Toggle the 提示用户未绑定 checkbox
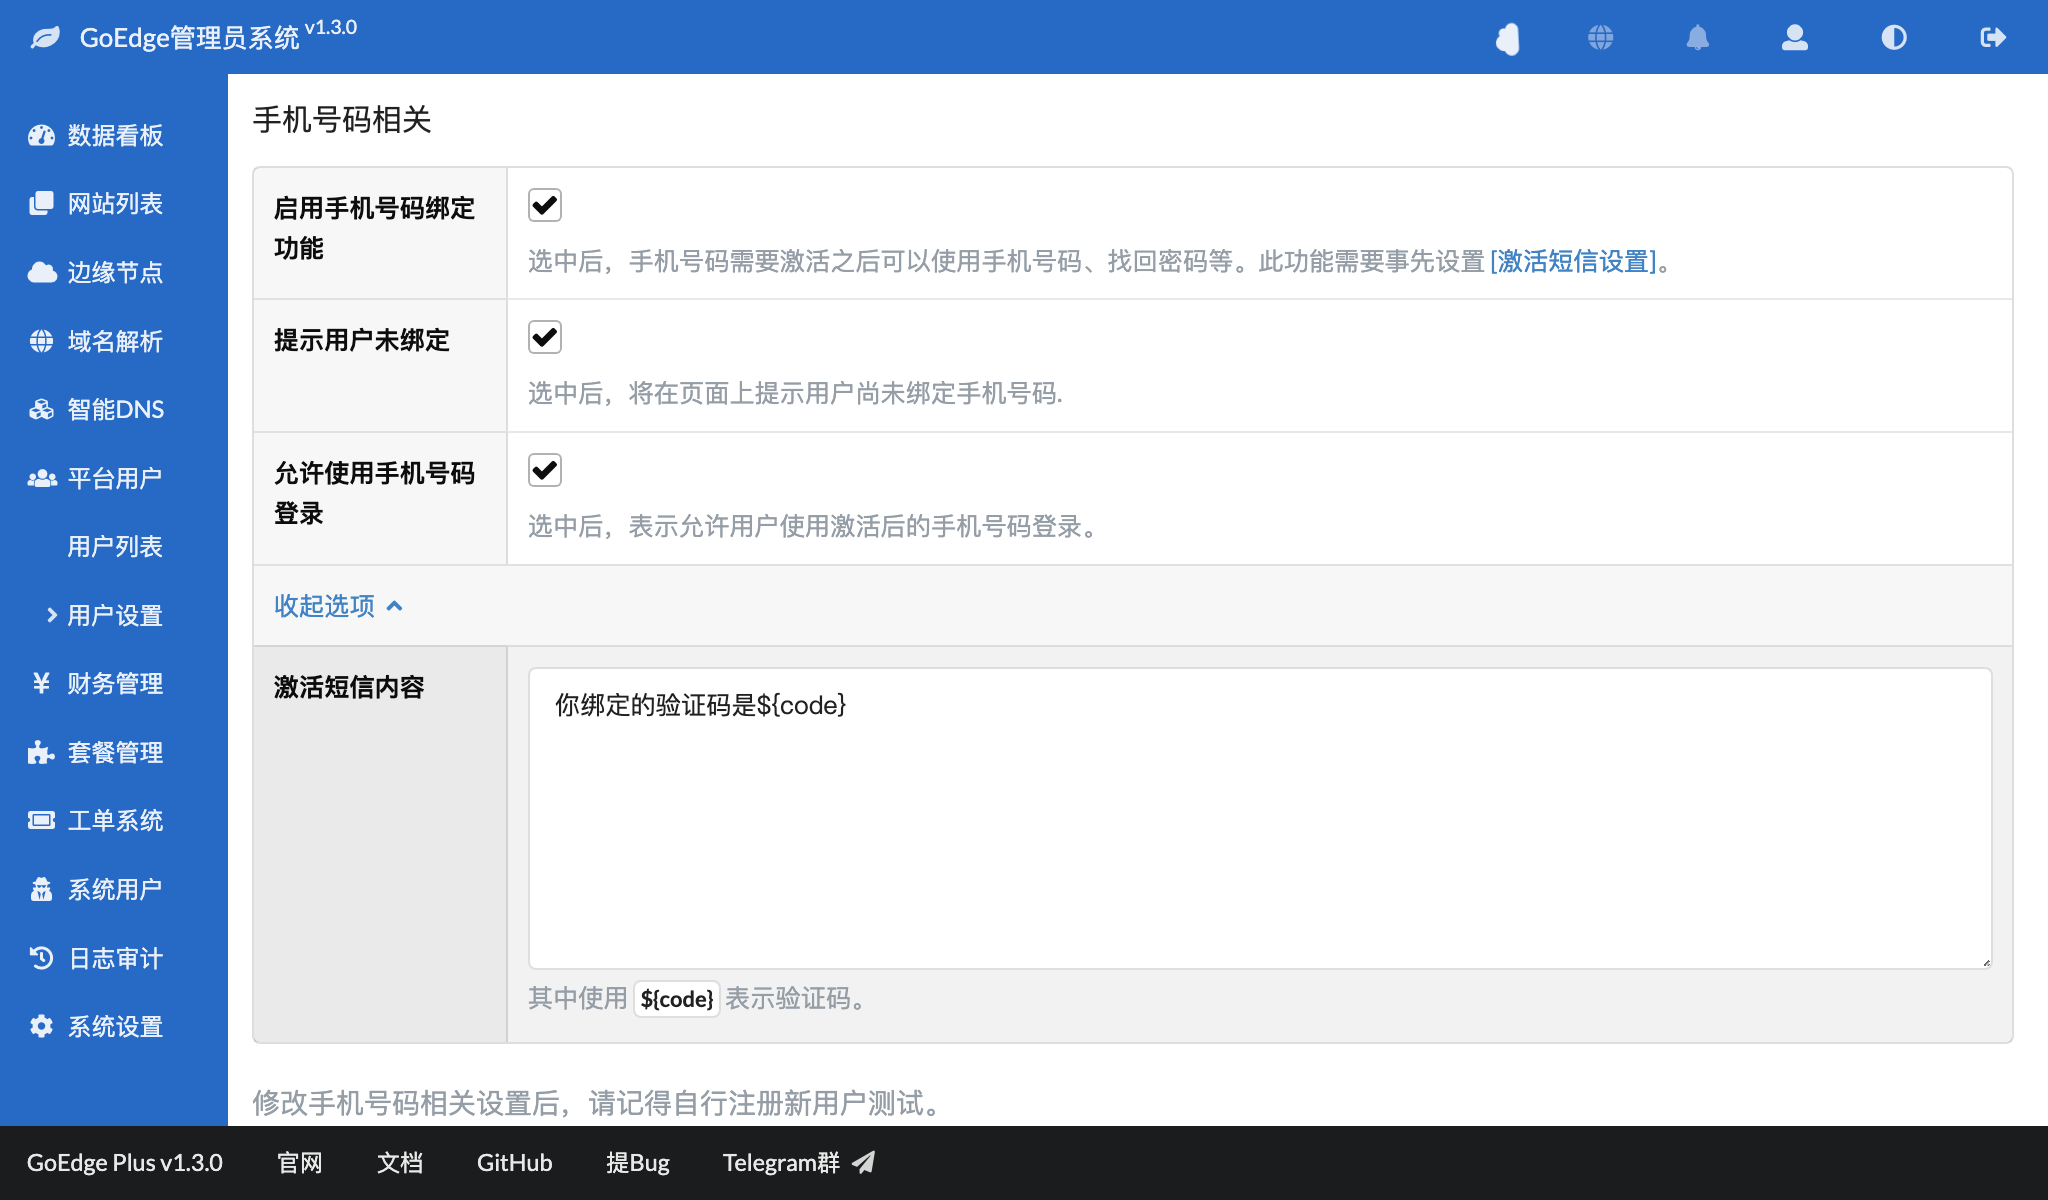 (545, 337)
